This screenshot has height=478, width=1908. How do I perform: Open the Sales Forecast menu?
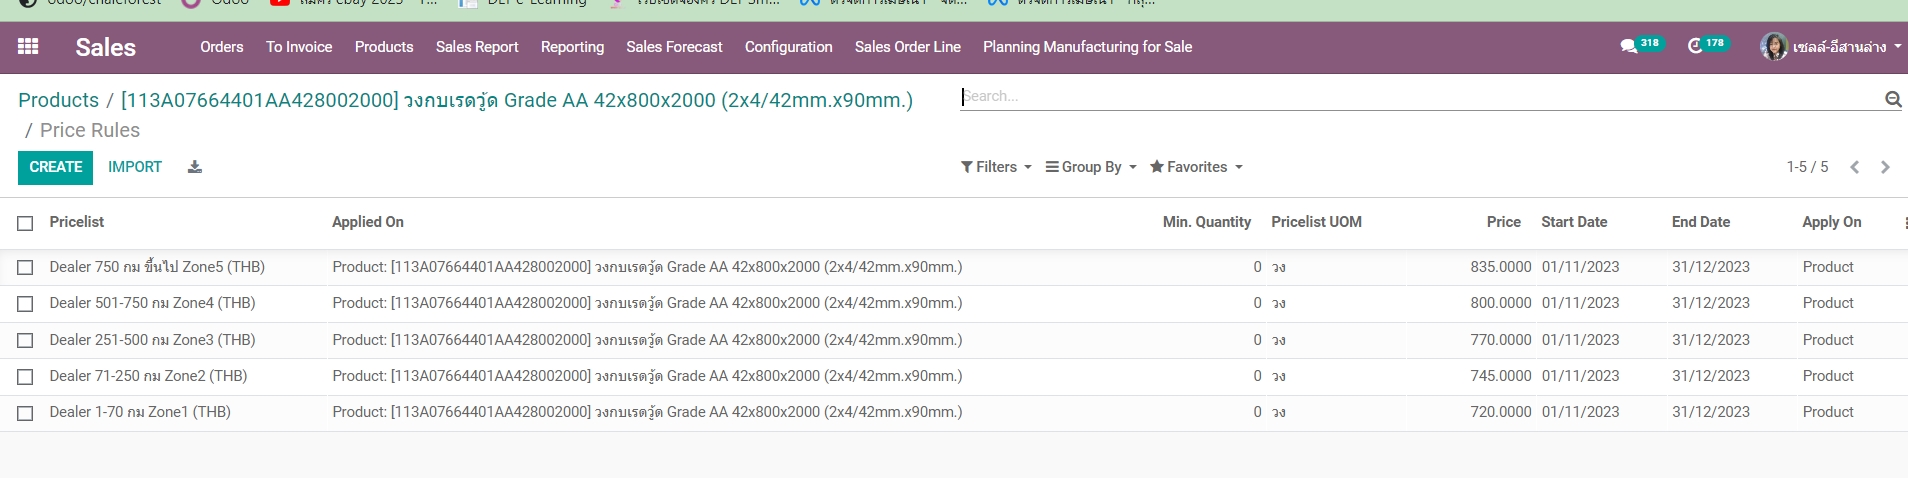coord(674,47)
